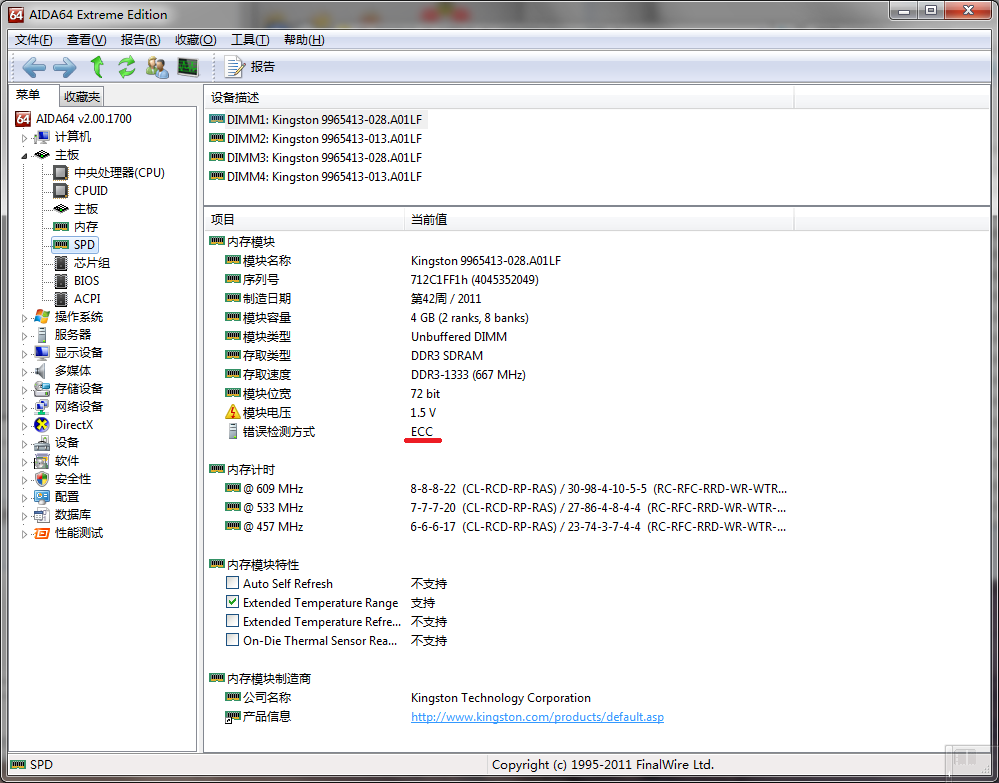Select the 主板 child entry under motherboard
Viewport: 999px width, 783px height.
point(85,208)
